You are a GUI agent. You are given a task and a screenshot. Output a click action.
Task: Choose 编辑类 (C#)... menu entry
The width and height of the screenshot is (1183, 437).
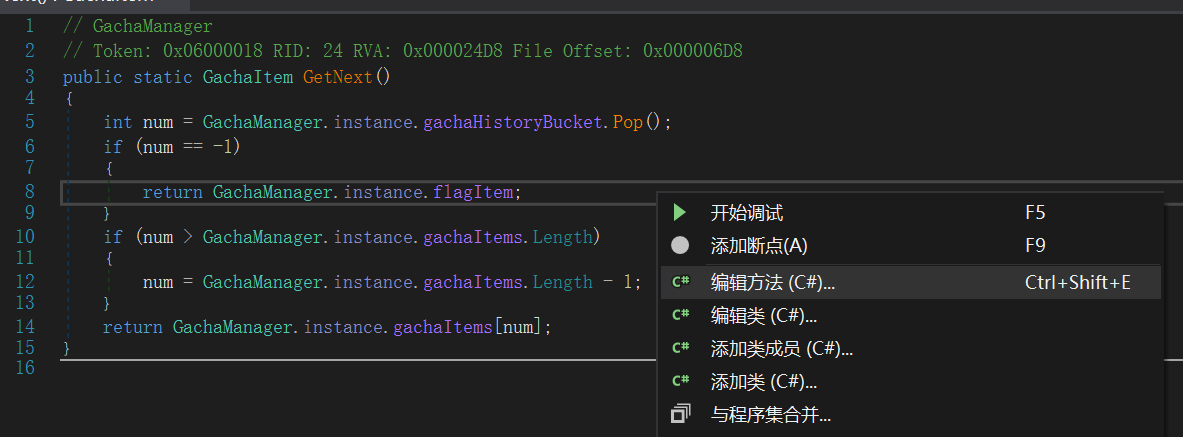[910, 315]
